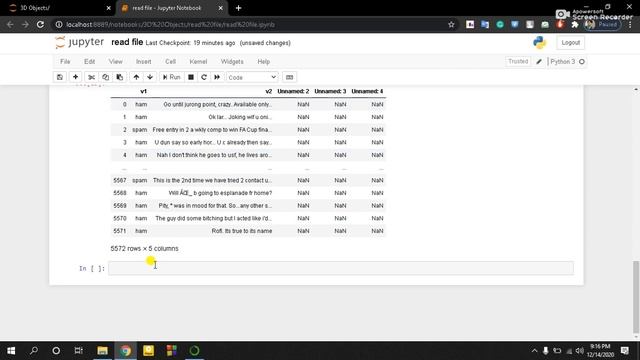640x360 pixels.
Task: Click the Unnamed: 4 column header
Action: click(x=367, y=91)
